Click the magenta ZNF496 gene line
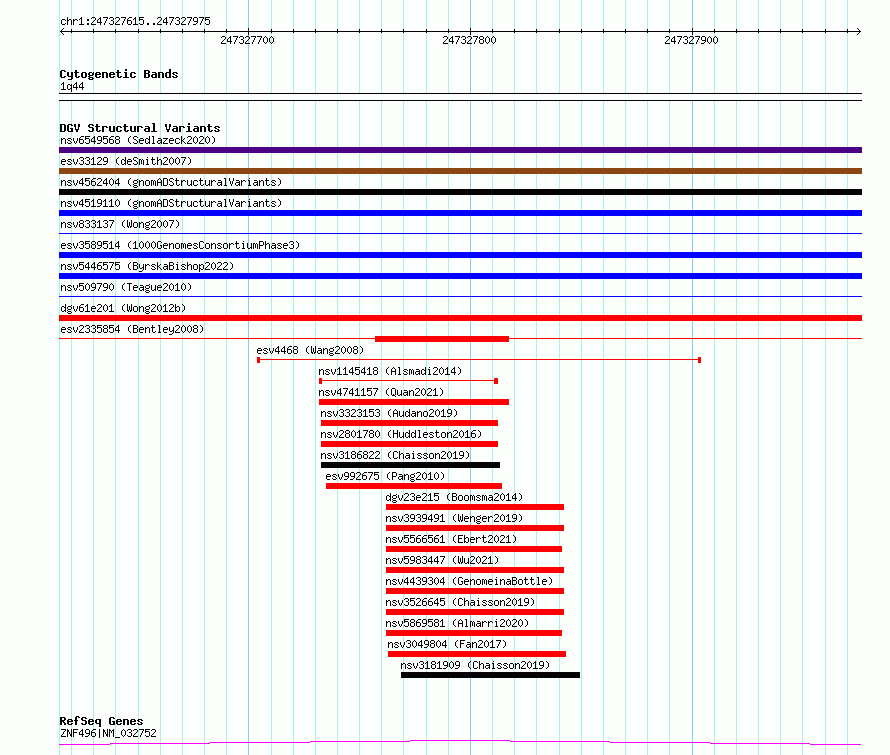 pos(460,743)
